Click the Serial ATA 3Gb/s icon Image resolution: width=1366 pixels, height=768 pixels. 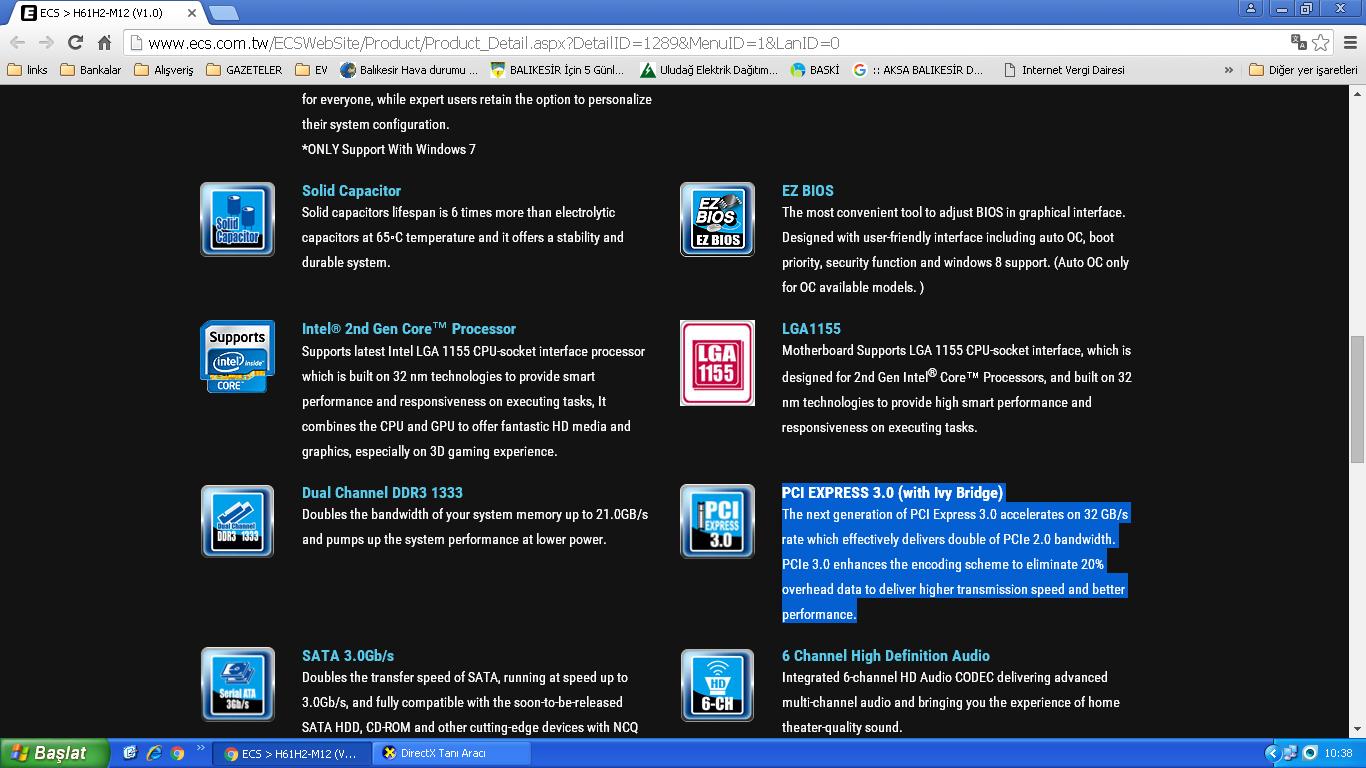click(237, 684)
